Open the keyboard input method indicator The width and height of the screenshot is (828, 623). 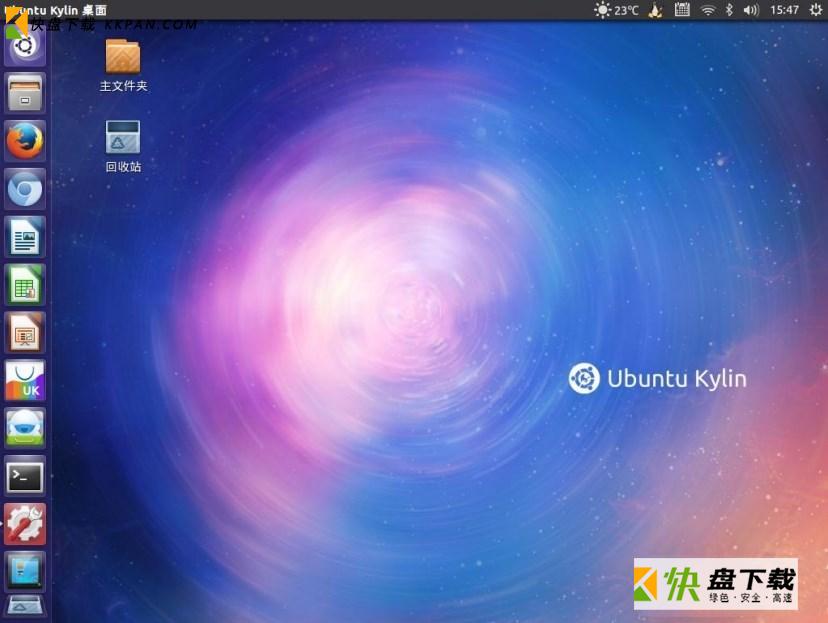tap(682, 10)
